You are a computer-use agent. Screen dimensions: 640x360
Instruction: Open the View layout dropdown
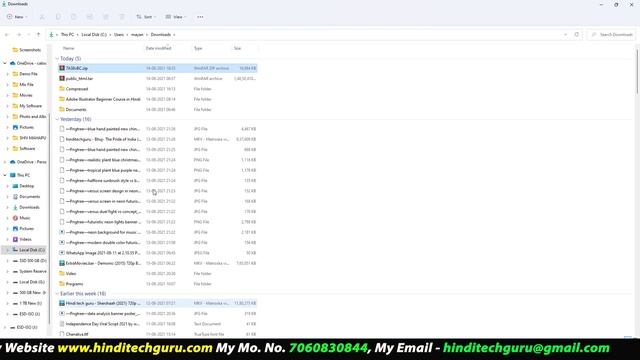coord(176,17)
